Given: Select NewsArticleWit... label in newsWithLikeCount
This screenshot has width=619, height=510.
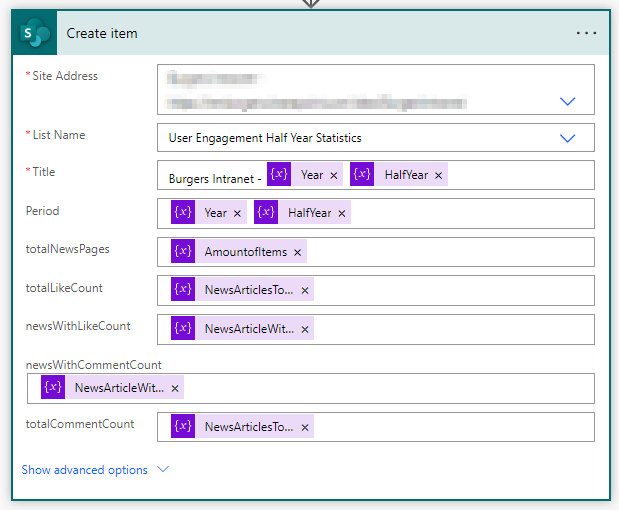Looking at the screenshot, I should tap(249, 329).
